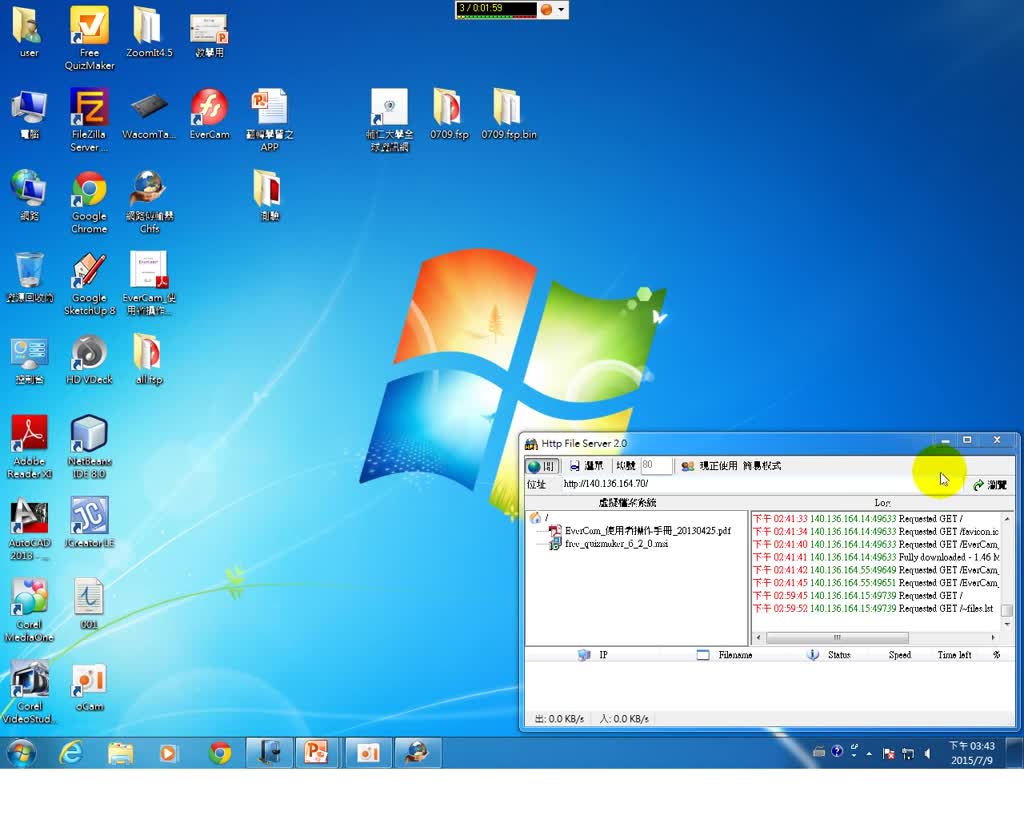Select the Google Chrome desktop icon
Viewport: 1024px width, 820px height.
click(89, 202)
